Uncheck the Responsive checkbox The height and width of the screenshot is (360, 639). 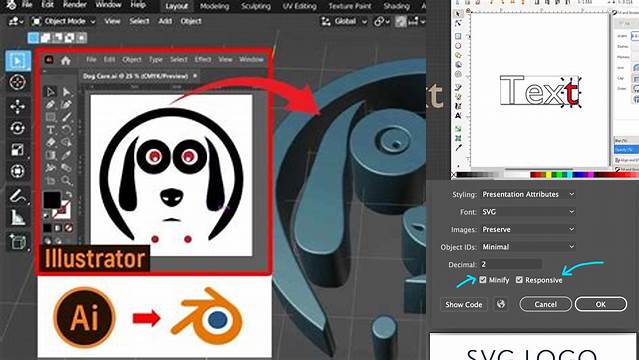tap(519, 280)
